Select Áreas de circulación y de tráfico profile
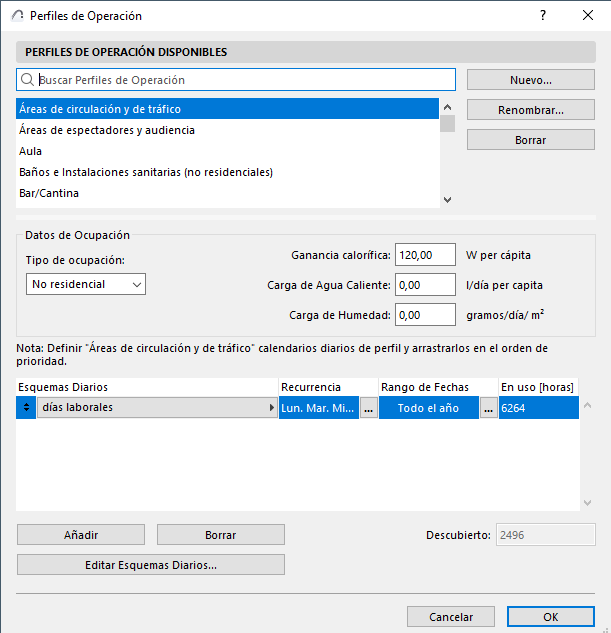611x633 pixels. click(x=227, y=109)
